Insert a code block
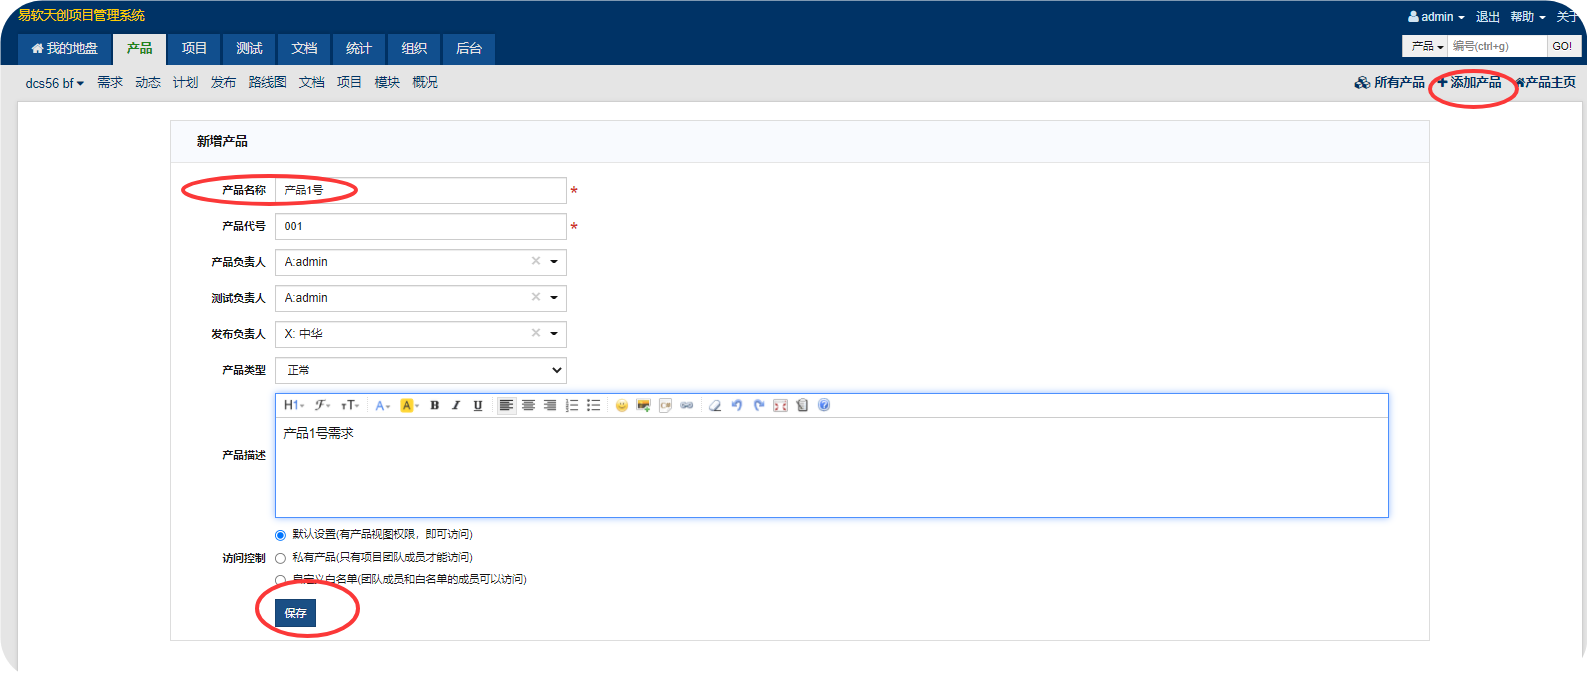The height and width of the screenshot is (679, 1587). tap(665, 405)
